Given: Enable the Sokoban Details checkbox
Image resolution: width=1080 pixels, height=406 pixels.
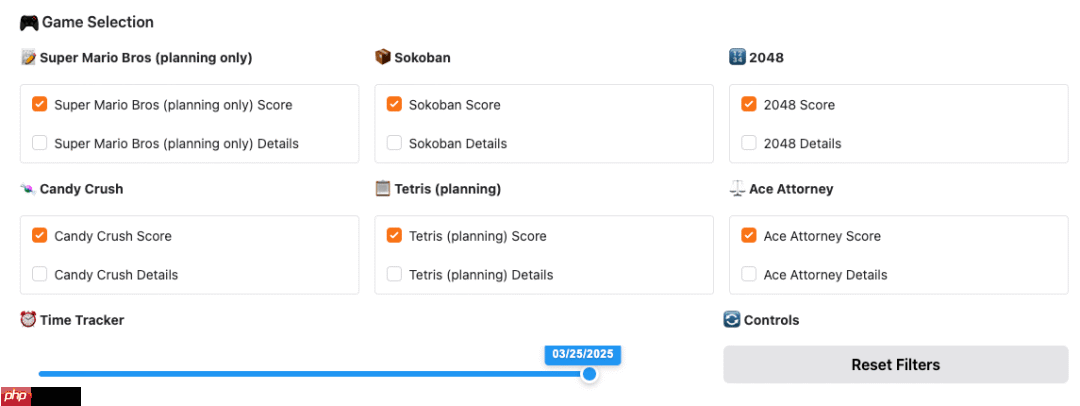Looking at the screenshot, I should pyautogui.click(x=394, y=143).
